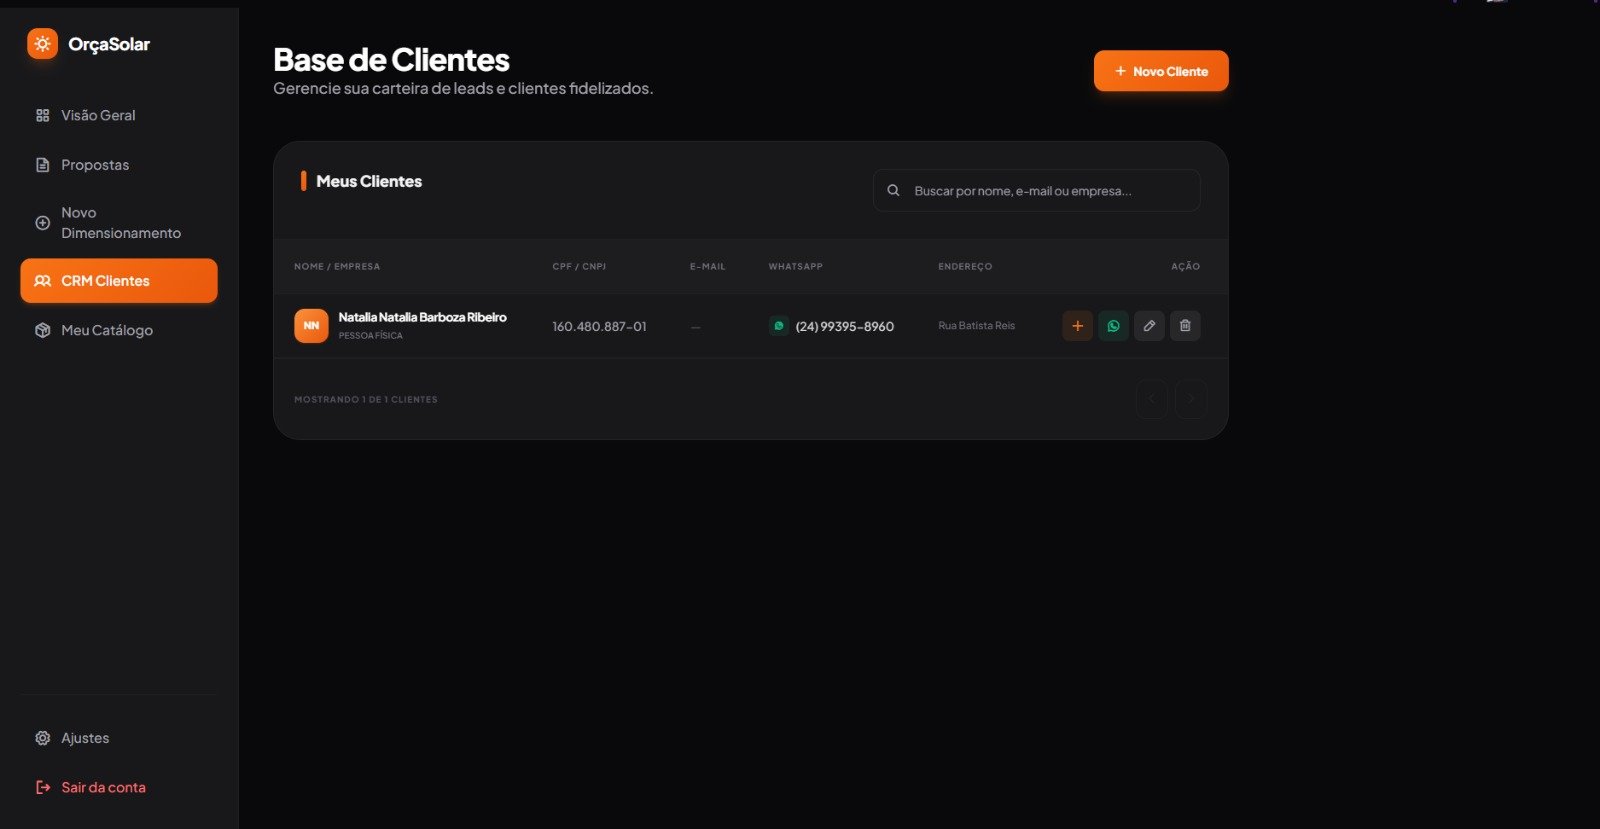
Task: Click the Propostas document icon
Action: (x=42, y=165)
